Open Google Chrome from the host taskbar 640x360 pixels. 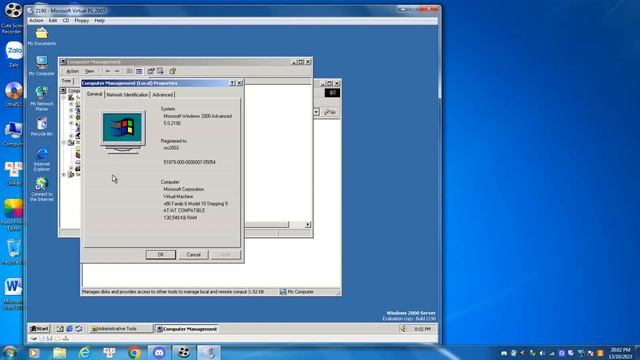134,353
